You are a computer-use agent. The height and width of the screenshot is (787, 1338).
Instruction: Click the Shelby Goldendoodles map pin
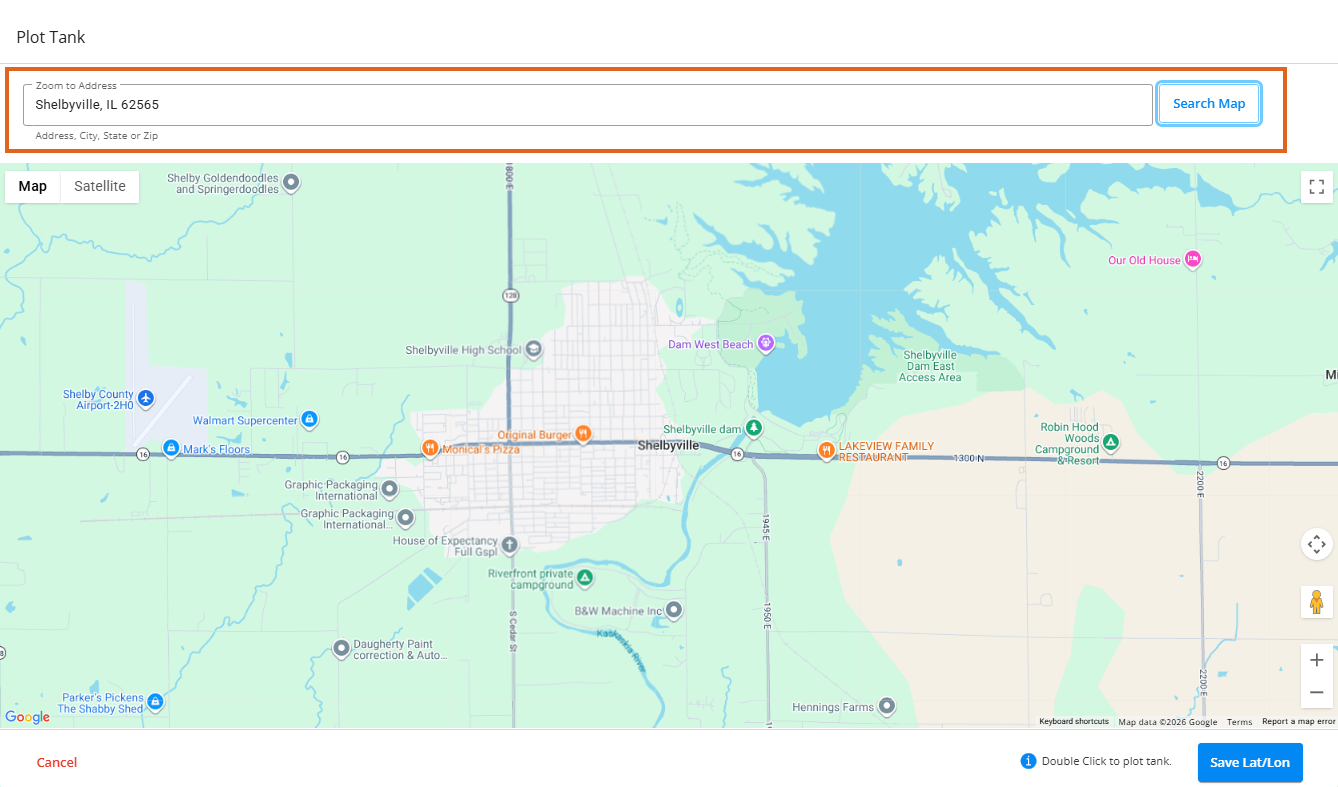[291, 183]
